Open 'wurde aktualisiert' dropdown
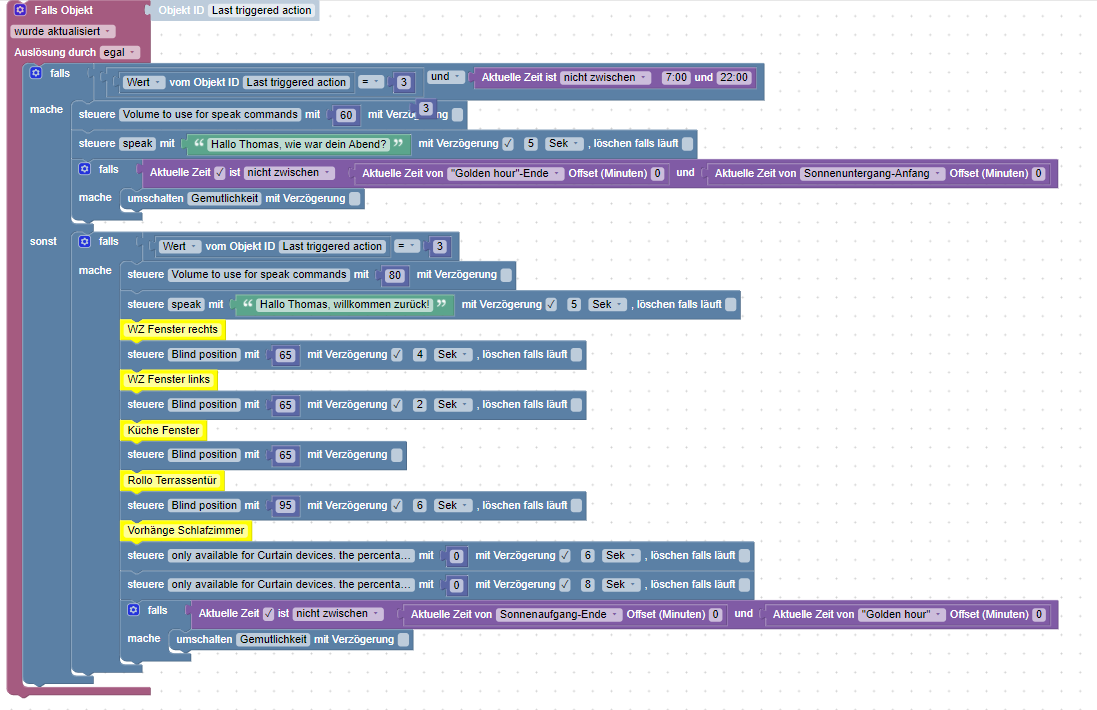The height and width of the screenshot is (710, 1097). click(63, 31)
